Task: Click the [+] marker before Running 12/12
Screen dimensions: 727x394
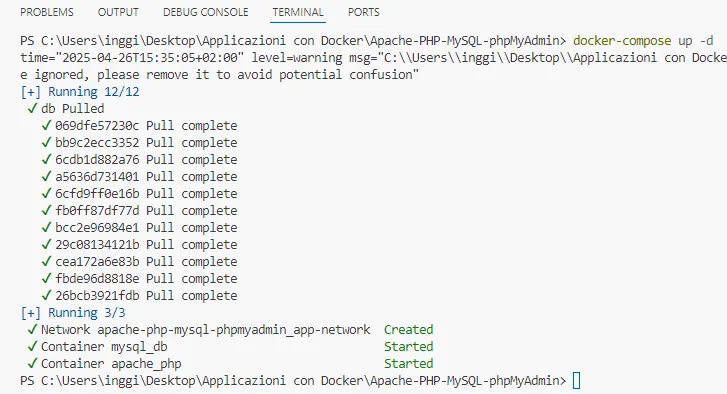Action: click(x=31, y=92)
